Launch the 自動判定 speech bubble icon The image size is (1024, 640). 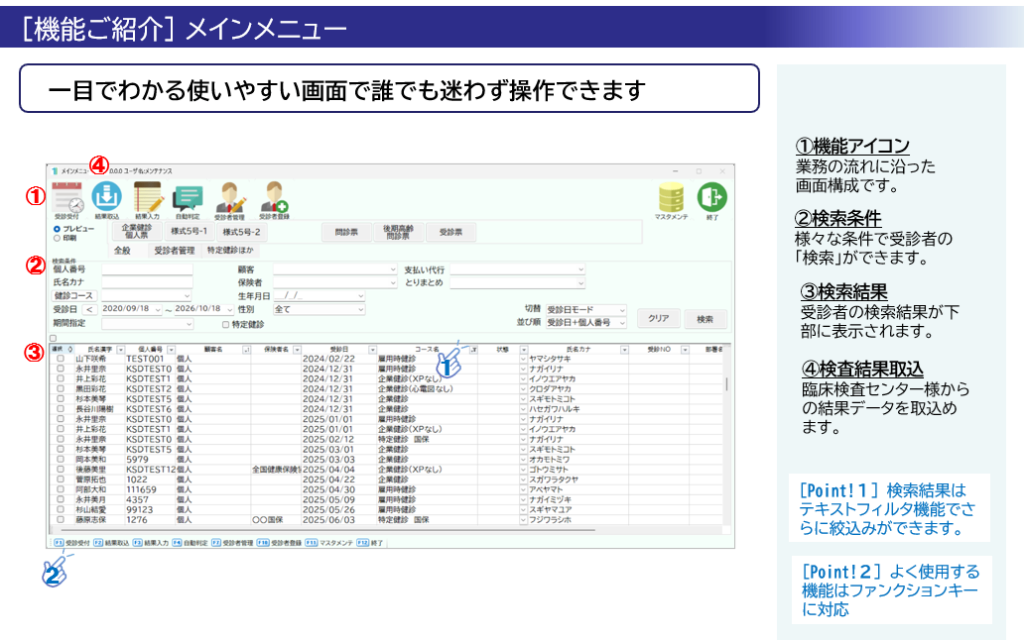188,199
